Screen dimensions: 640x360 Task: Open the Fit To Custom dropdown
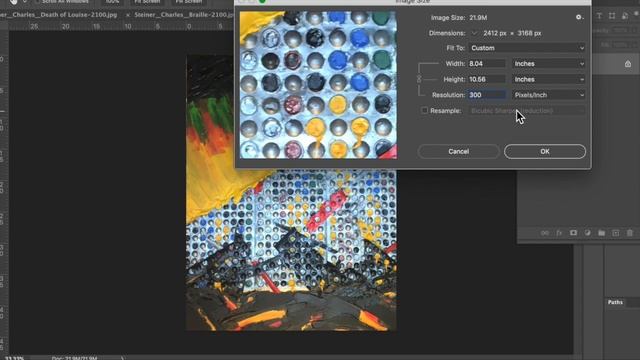tap(527, 48)
